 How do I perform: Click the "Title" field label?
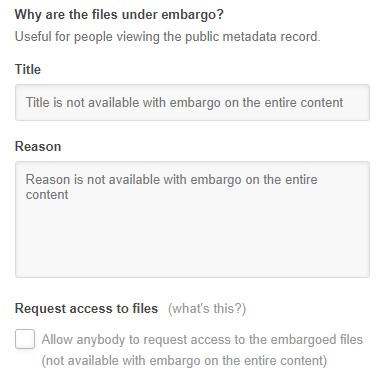[28, 69]
